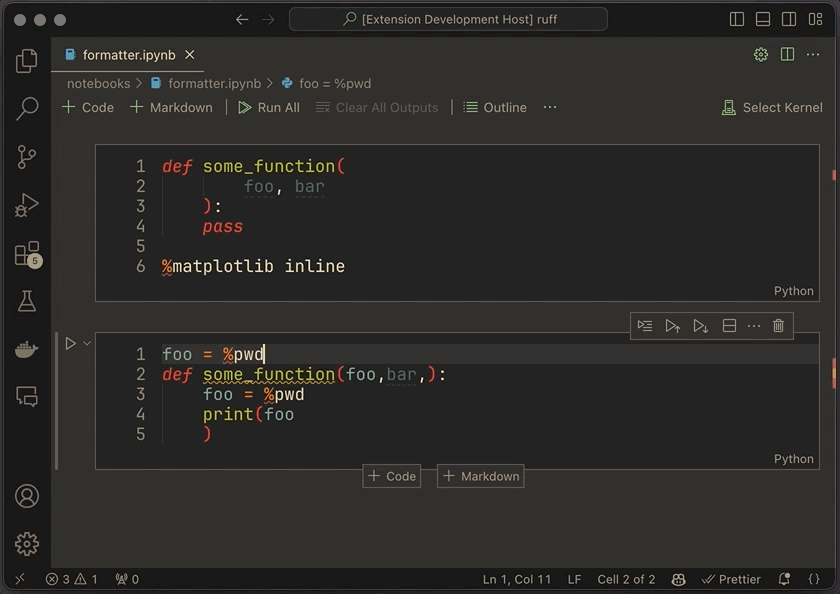840x594 pixels.
Task: Open the Accounts menu
Action: (26, 496)
